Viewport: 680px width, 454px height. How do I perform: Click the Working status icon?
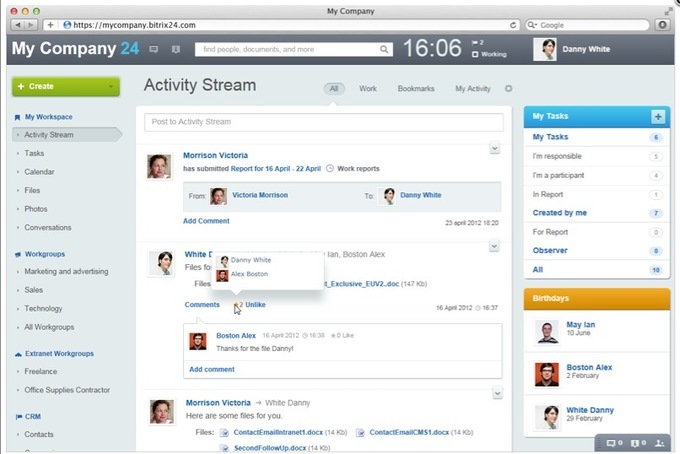pos(475,54)
